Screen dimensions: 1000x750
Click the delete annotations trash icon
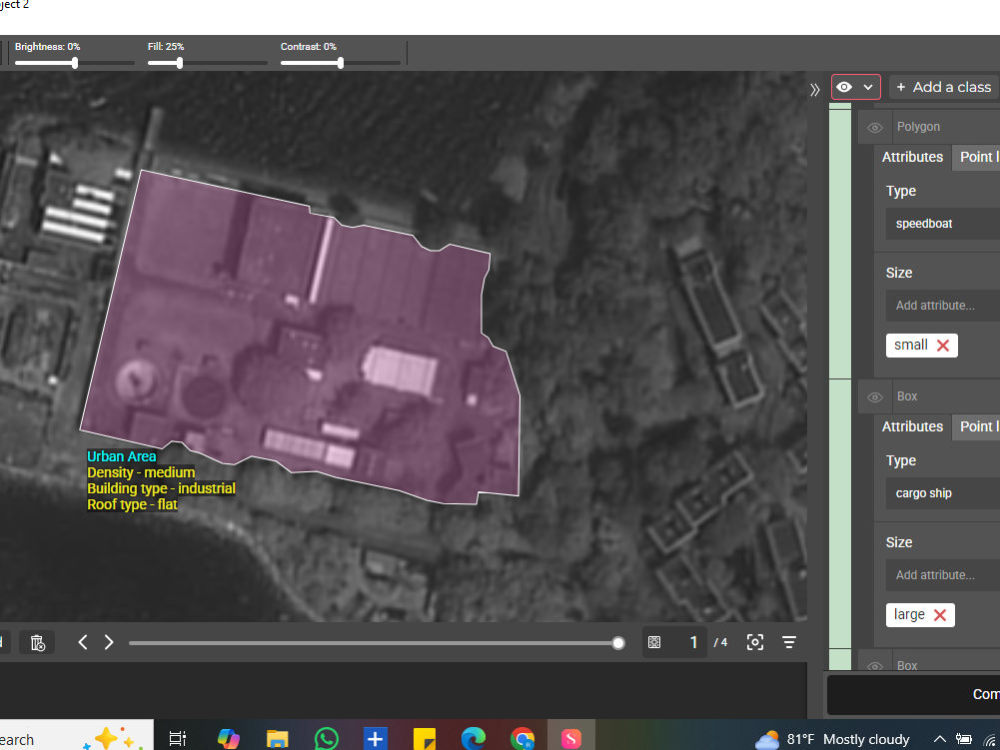tap(38, 642)
